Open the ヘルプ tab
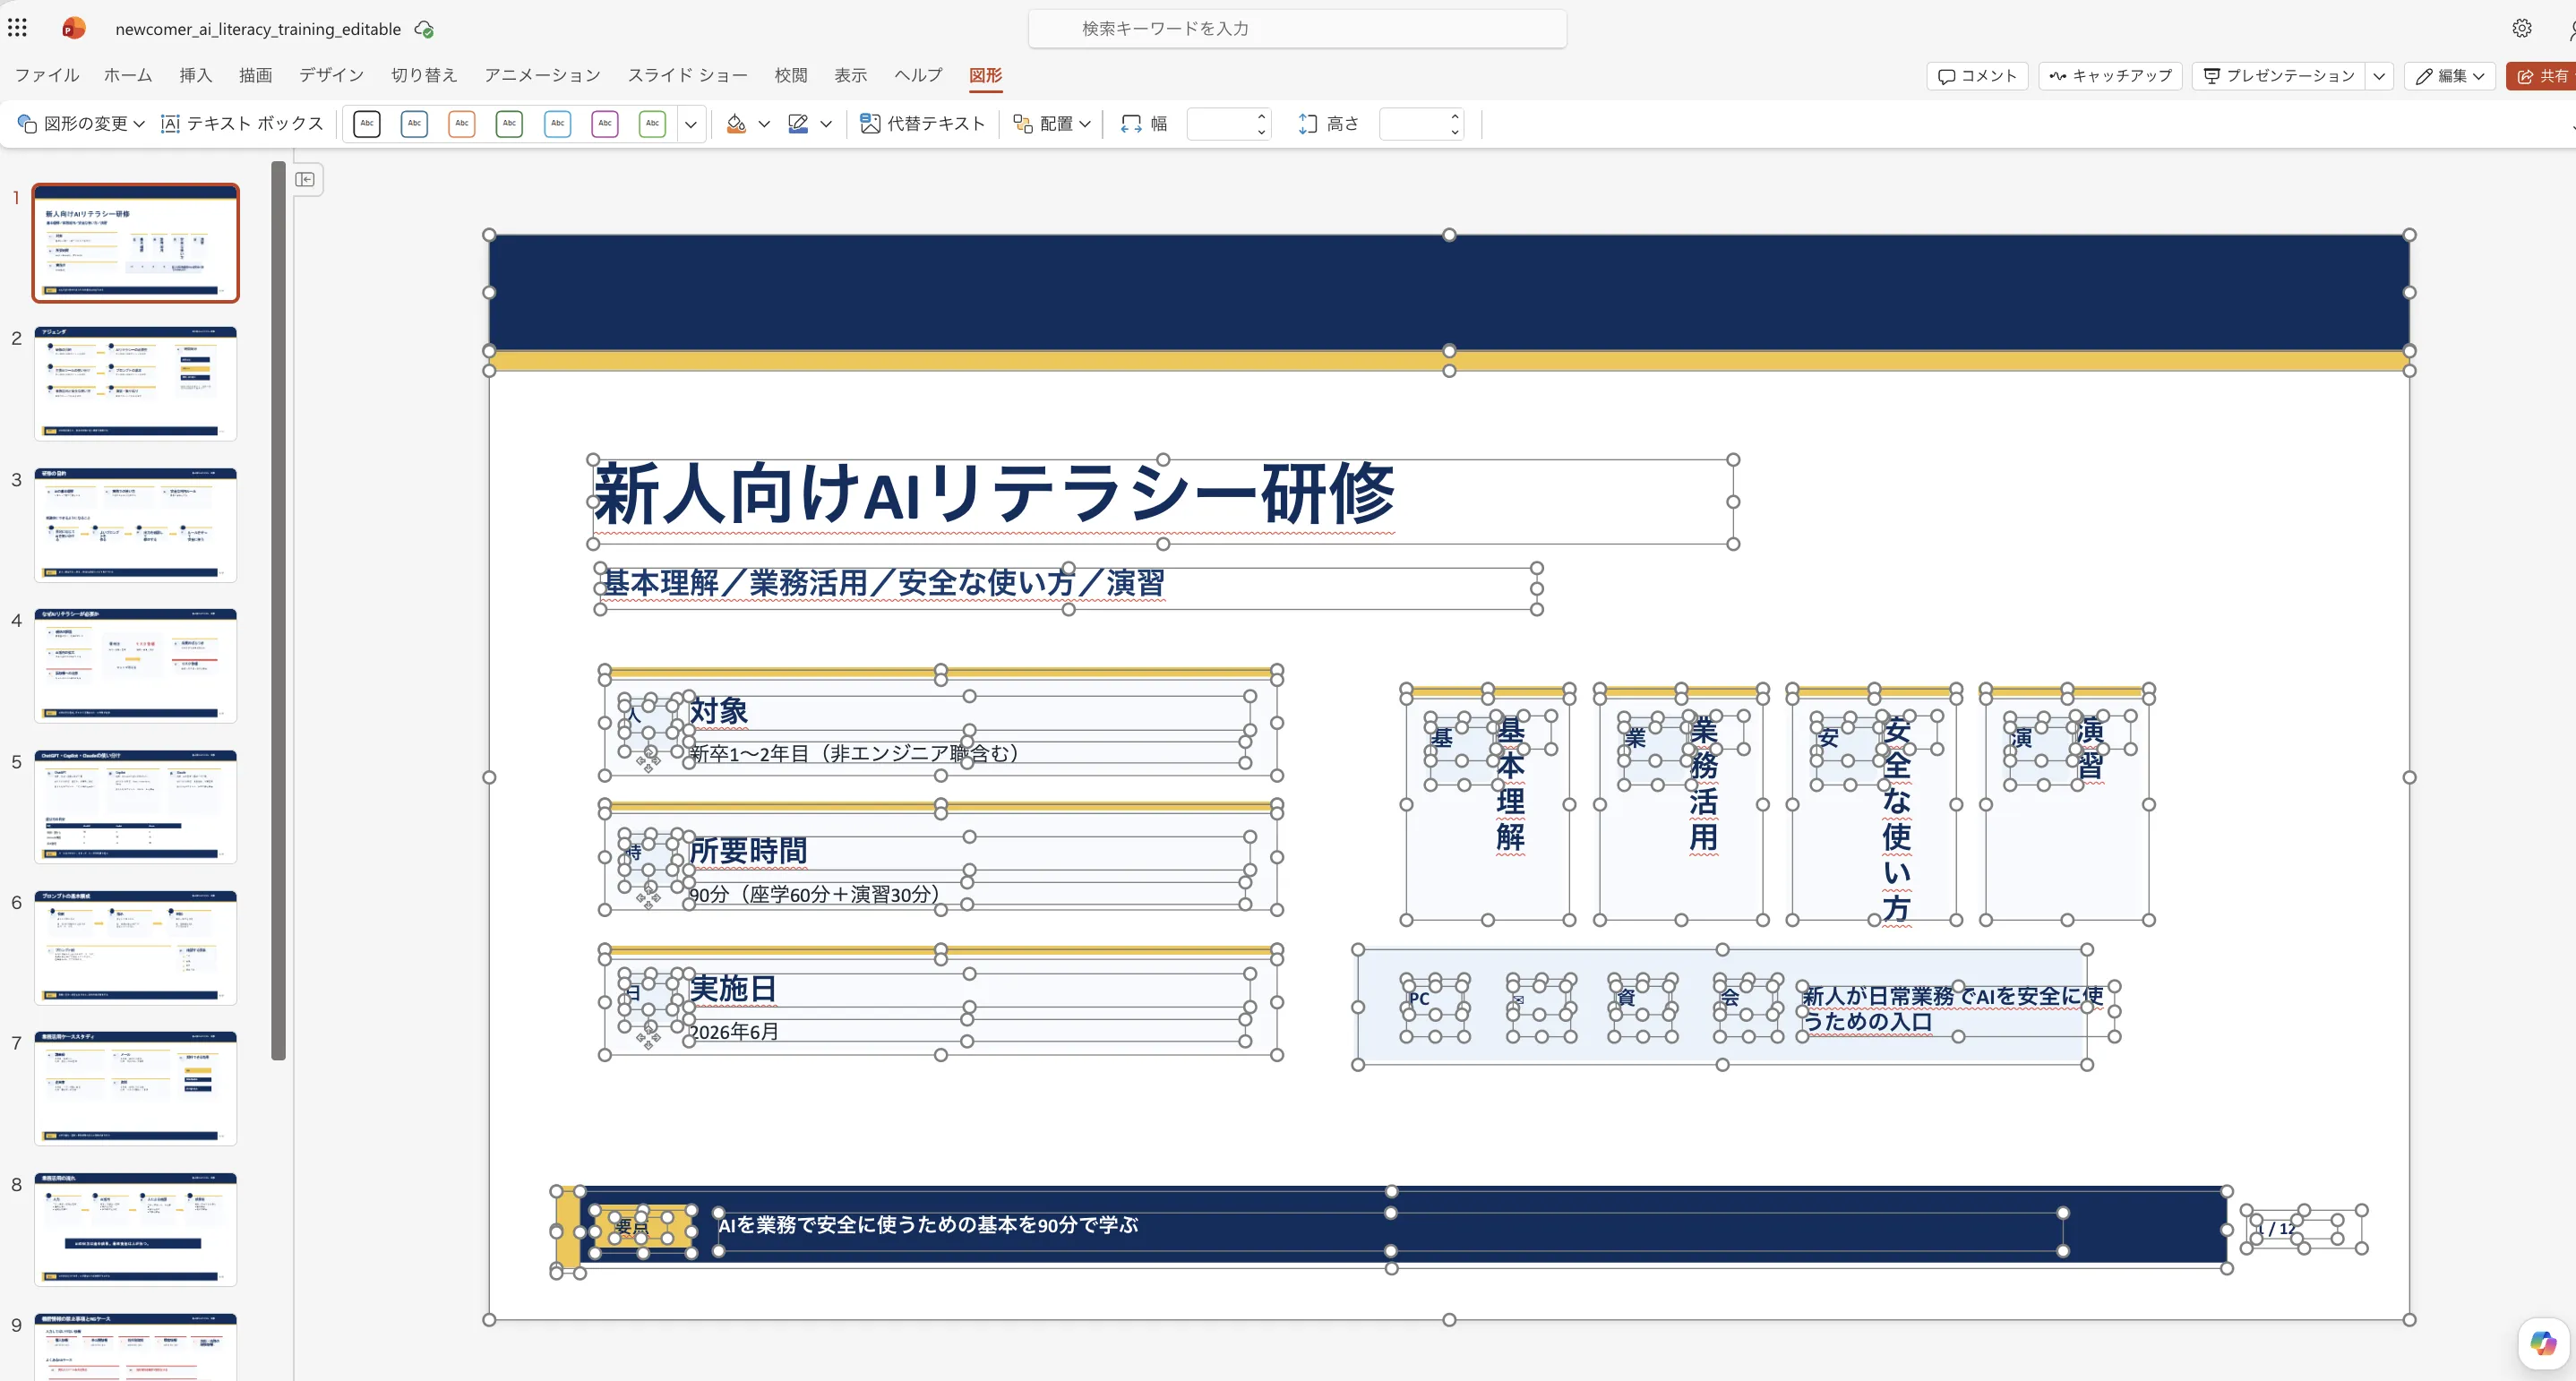2576x1381 pixels. pyautogui.click(x=918, y=75)
